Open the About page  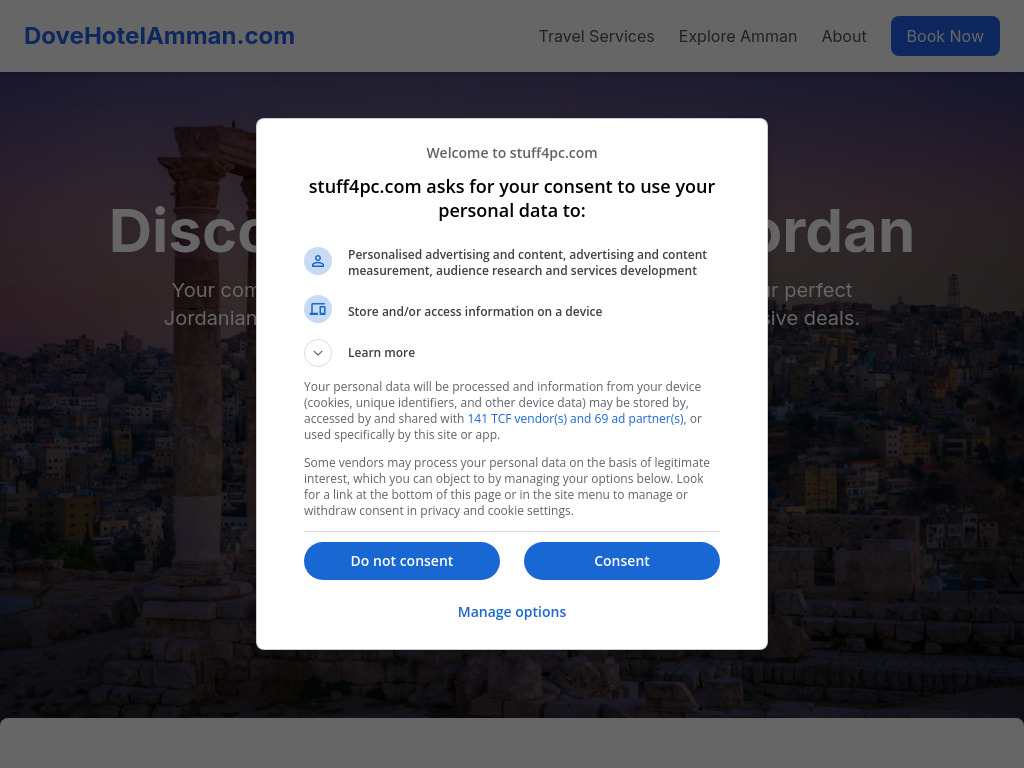click(844, 36)
